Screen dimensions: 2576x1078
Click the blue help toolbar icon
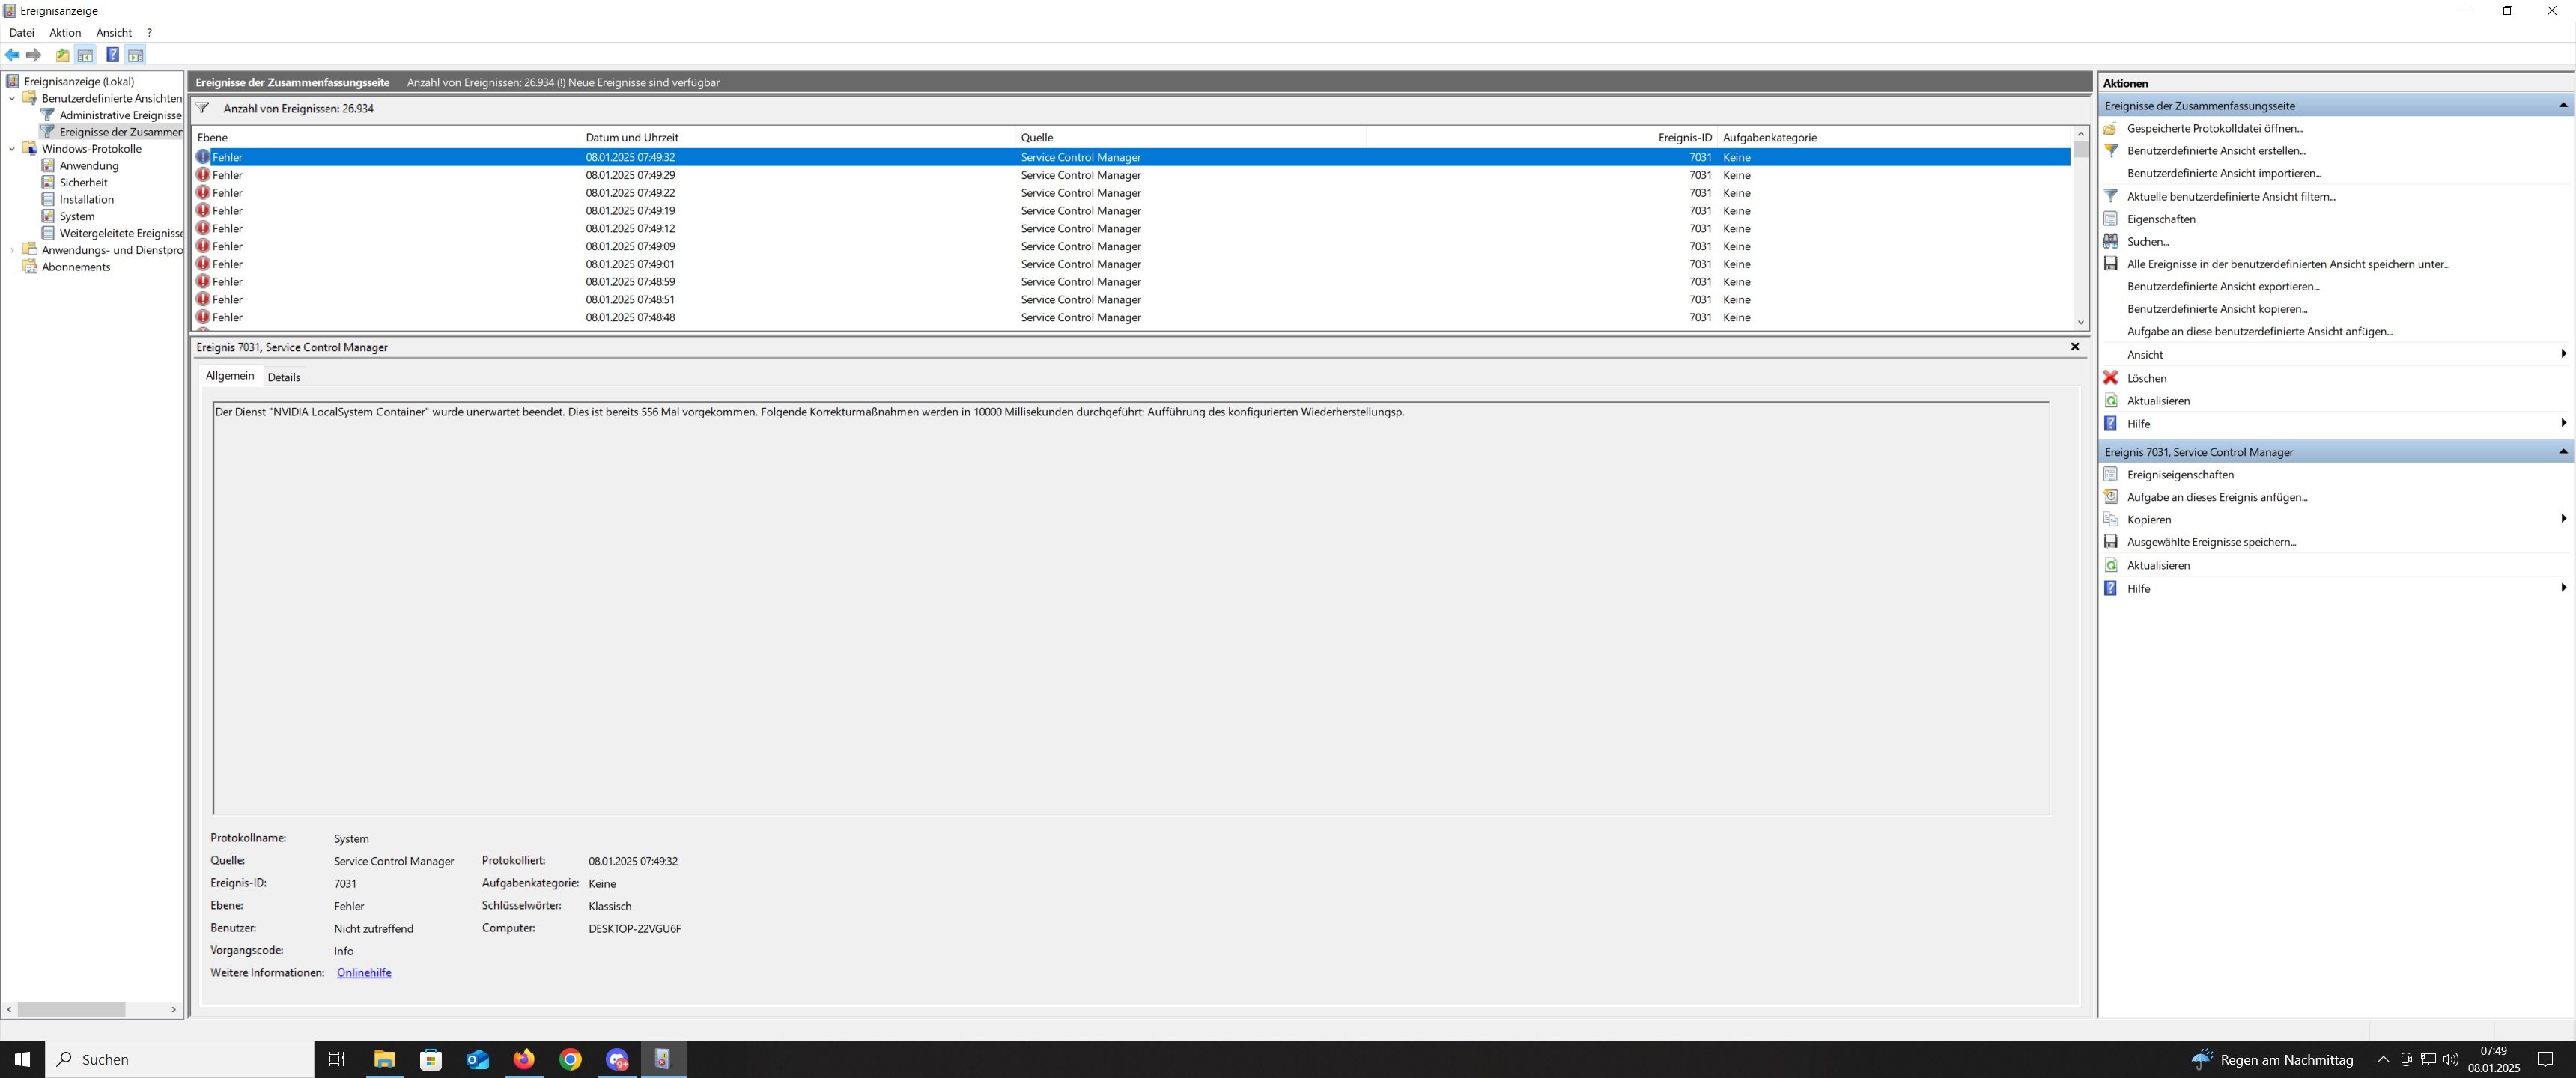tap(112, 55)
